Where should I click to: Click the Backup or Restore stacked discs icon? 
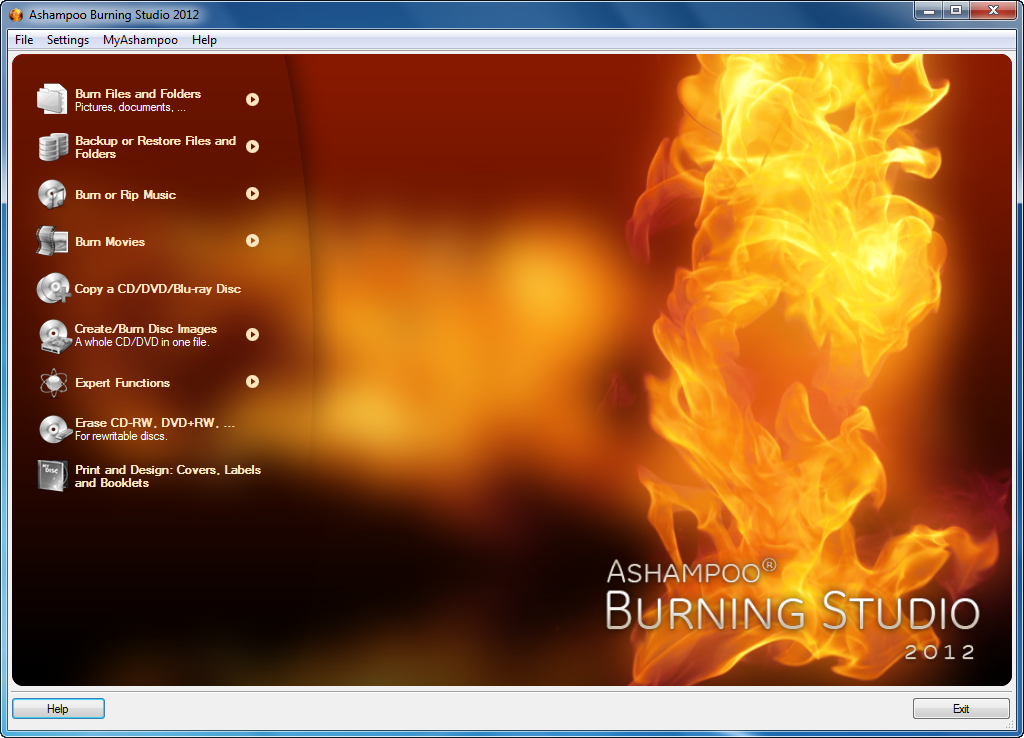click(x=53, y=146)
